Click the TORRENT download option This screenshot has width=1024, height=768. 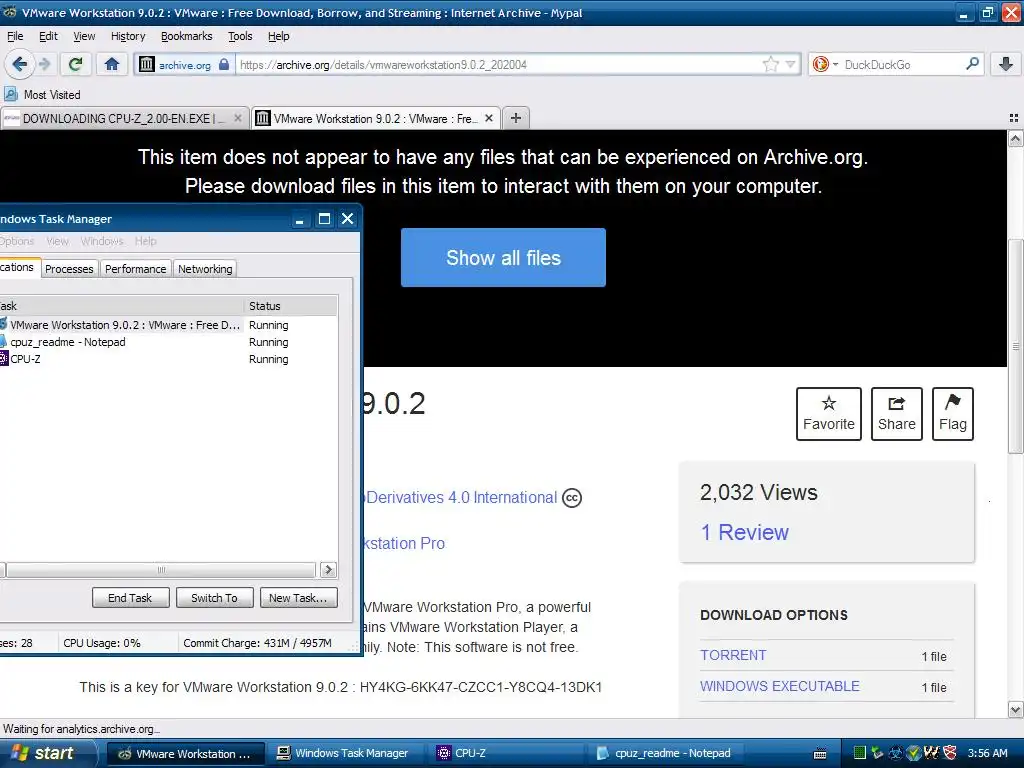pos(733,655)
